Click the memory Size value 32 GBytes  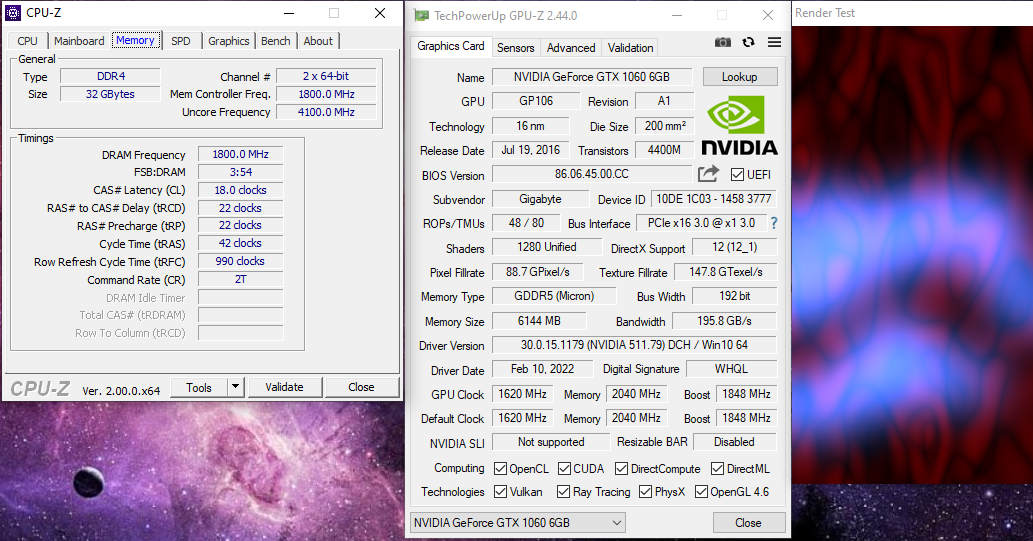tap(110, 94)
